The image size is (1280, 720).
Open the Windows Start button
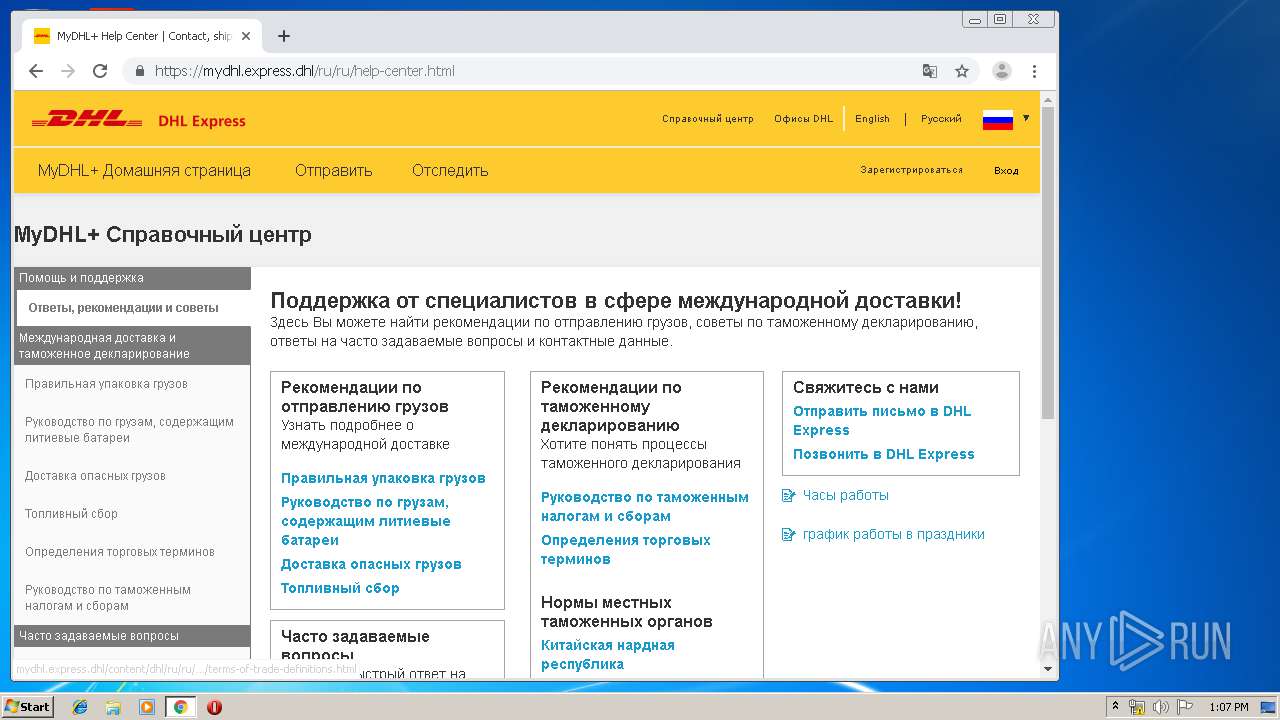(x=27, y=706)
